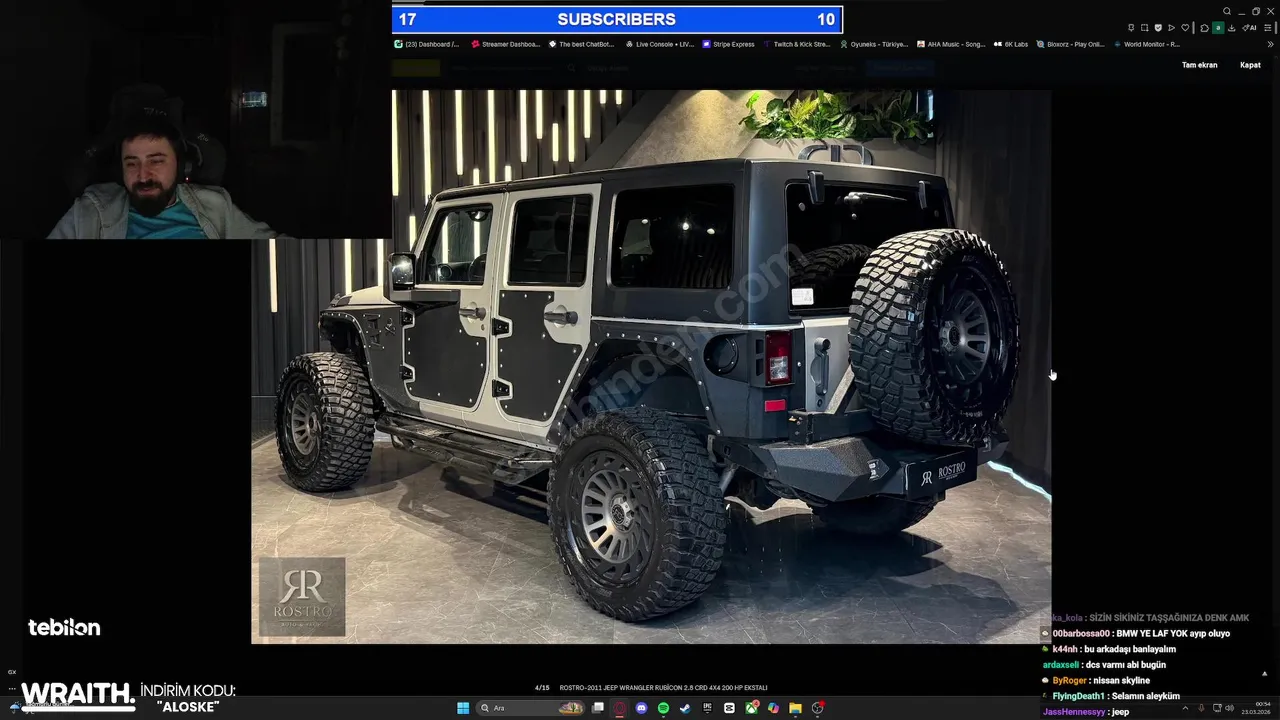Click caption ROSTRO-2011 JEEP WRANGLER RUBICON
This screenshot has width=1280, height=720.
click(x=664, y=688)
